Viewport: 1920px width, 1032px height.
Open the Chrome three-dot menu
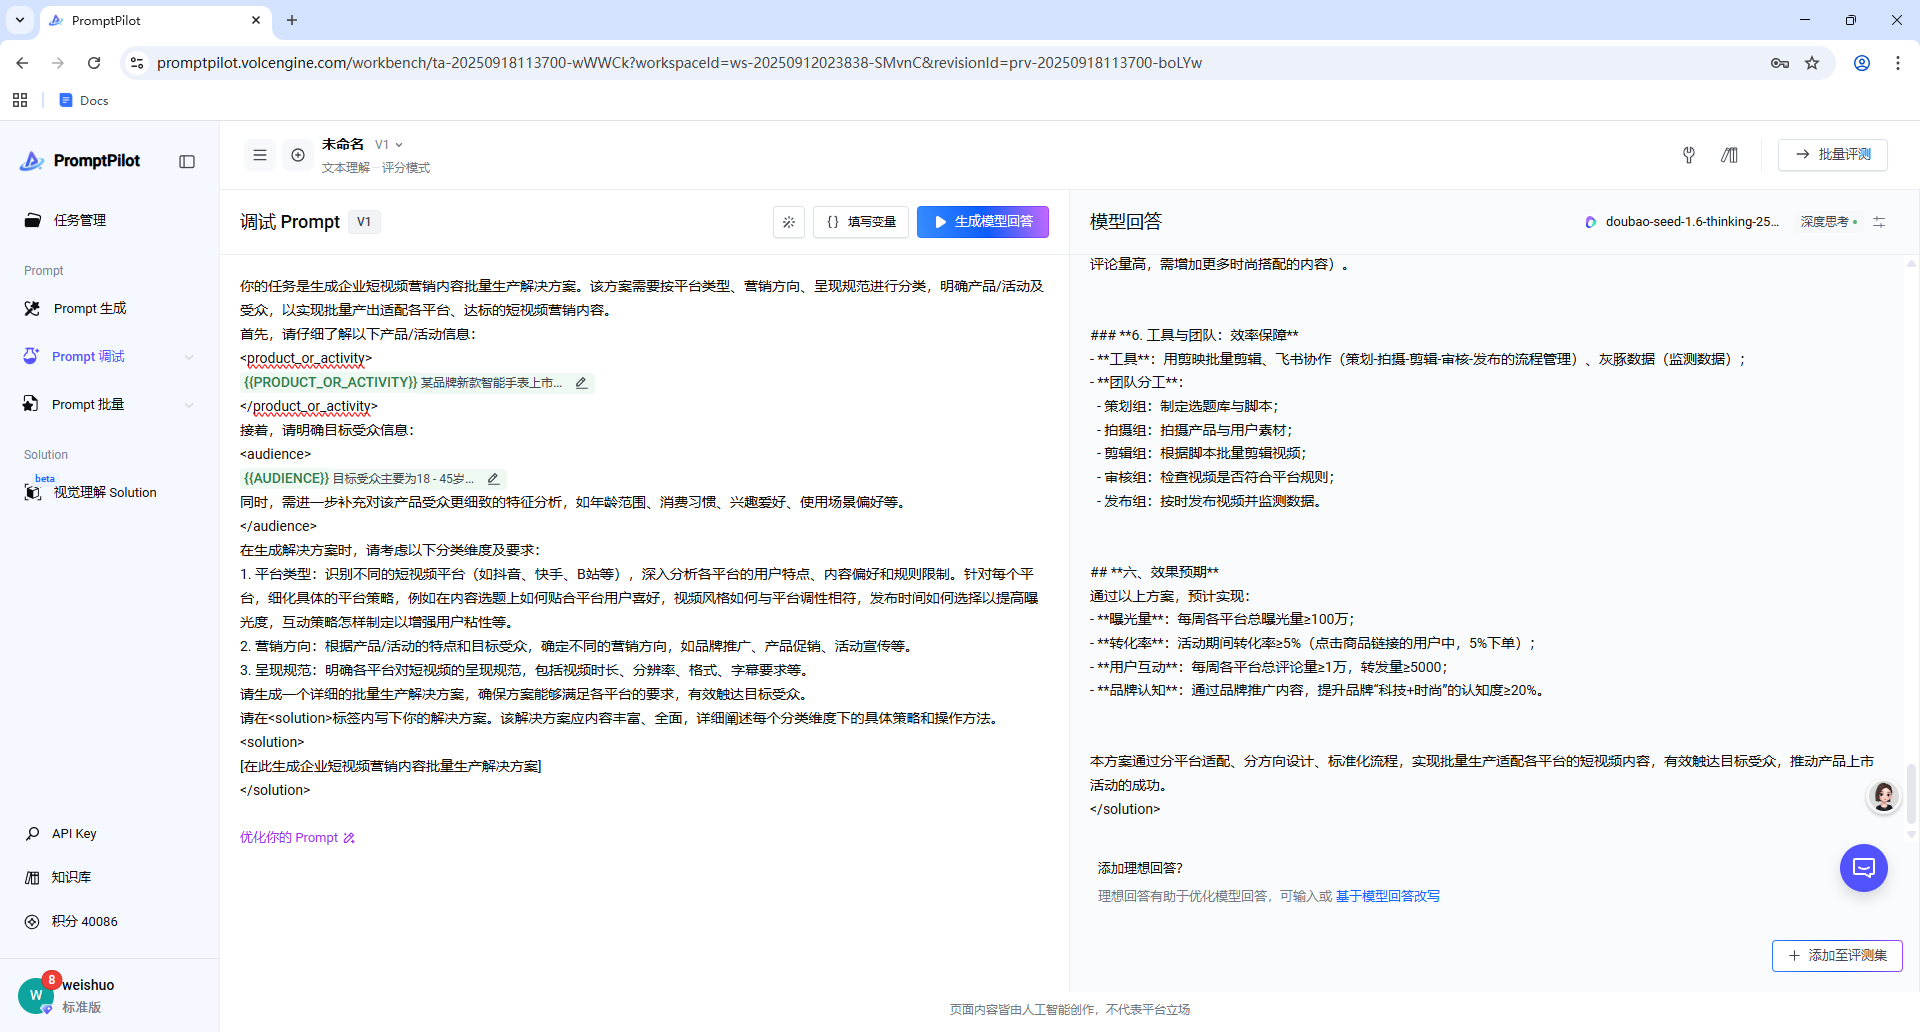(x=1898, y=63)
